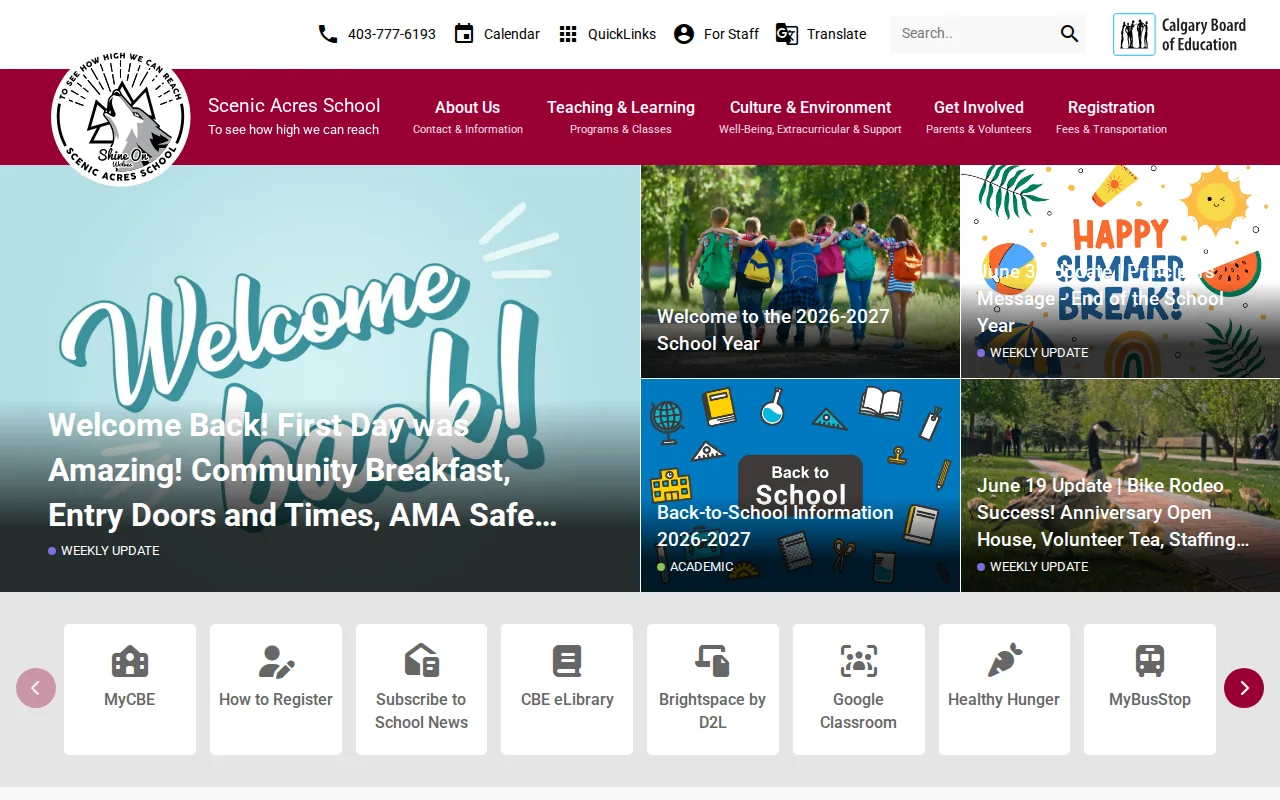Click the Brightspace by D2L devices icon
The width and height of the screenshot is (1280, 800).
[x=713, y=661]
